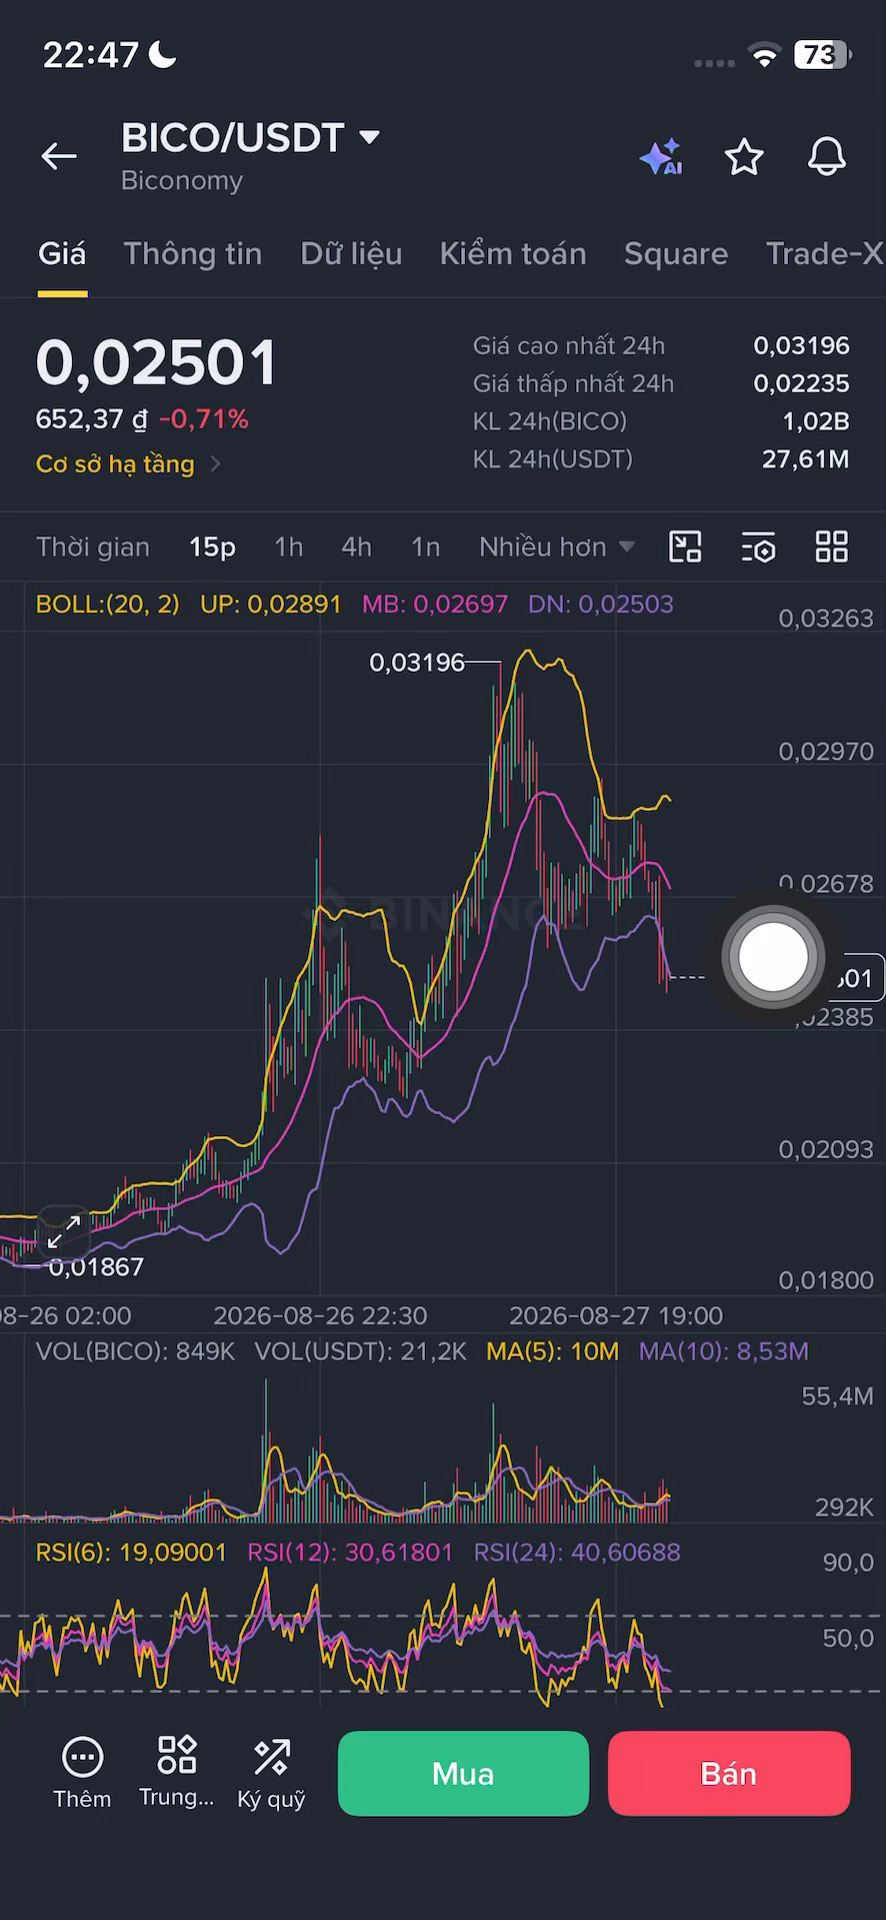886x1920 pixels.
Task: Expand the BICO/USDT pair selector arrow
Action: pos(369,137)
